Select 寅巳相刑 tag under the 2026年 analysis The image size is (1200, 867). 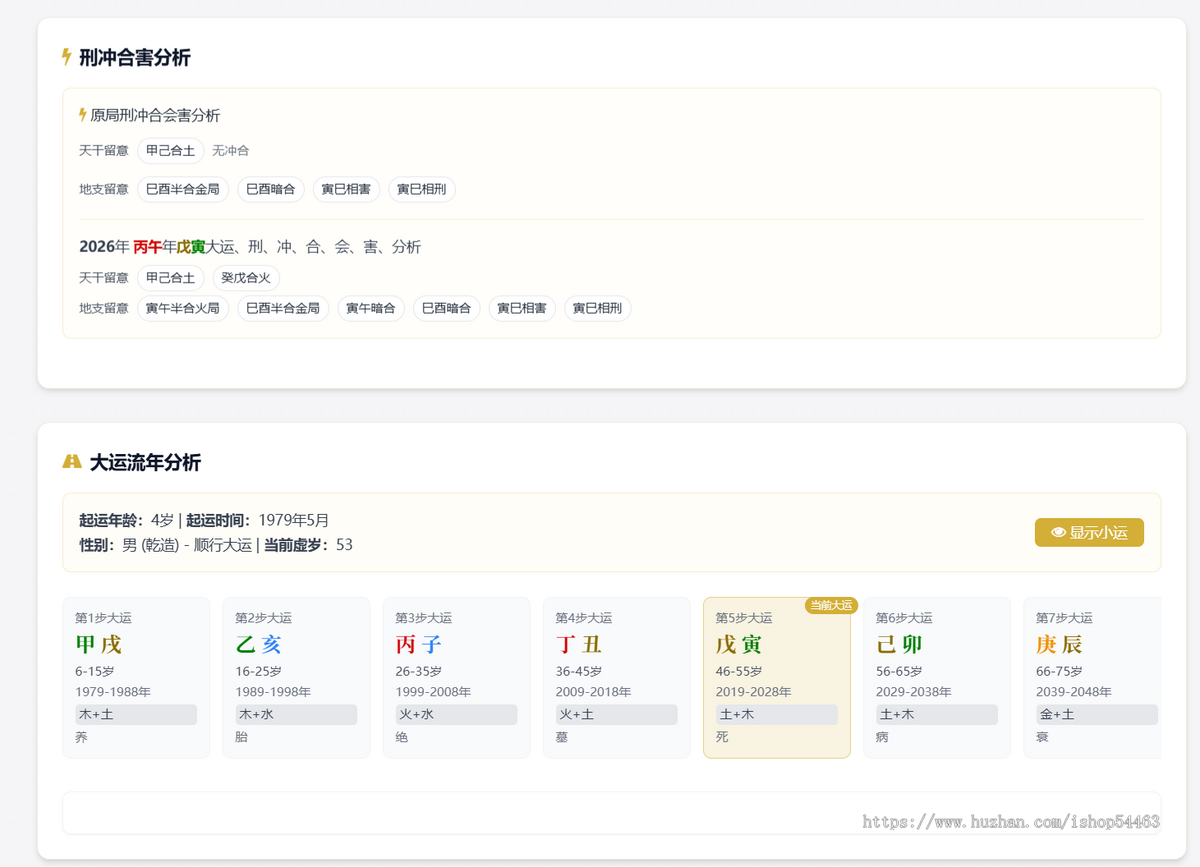[x=598, y=308]
